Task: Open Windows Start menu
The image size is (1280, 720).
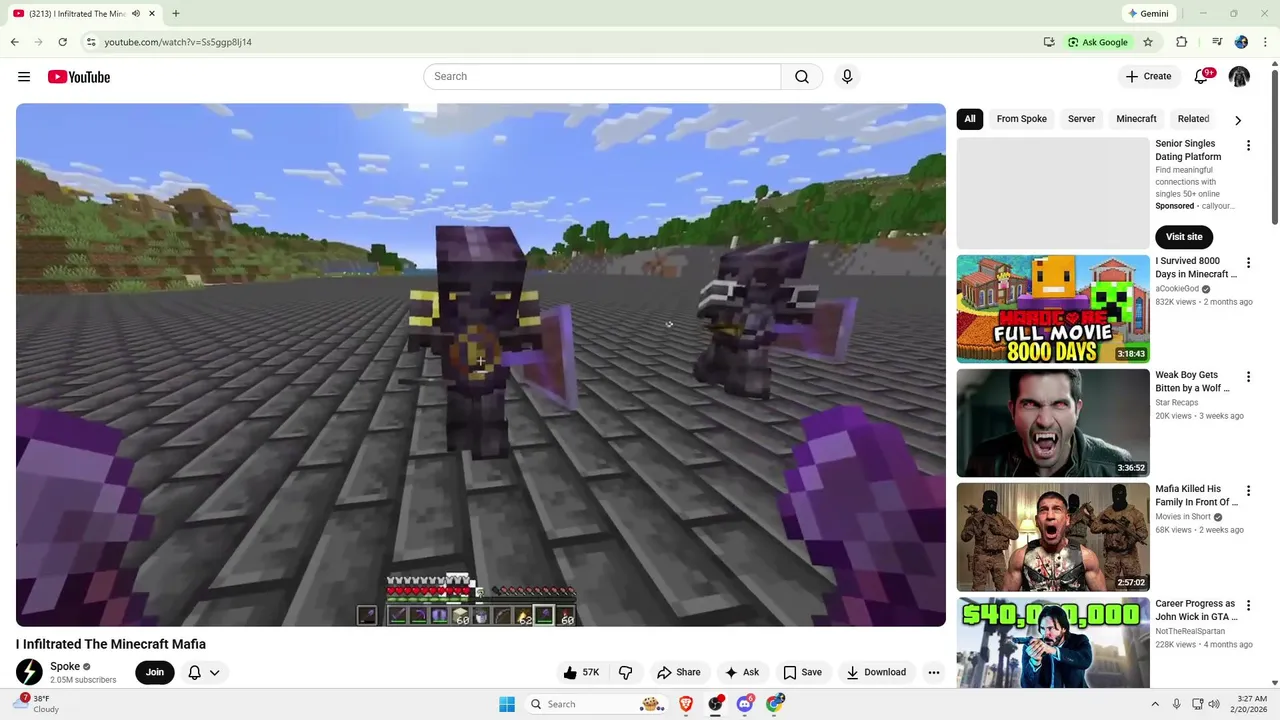Action: (x=507, y=704)
